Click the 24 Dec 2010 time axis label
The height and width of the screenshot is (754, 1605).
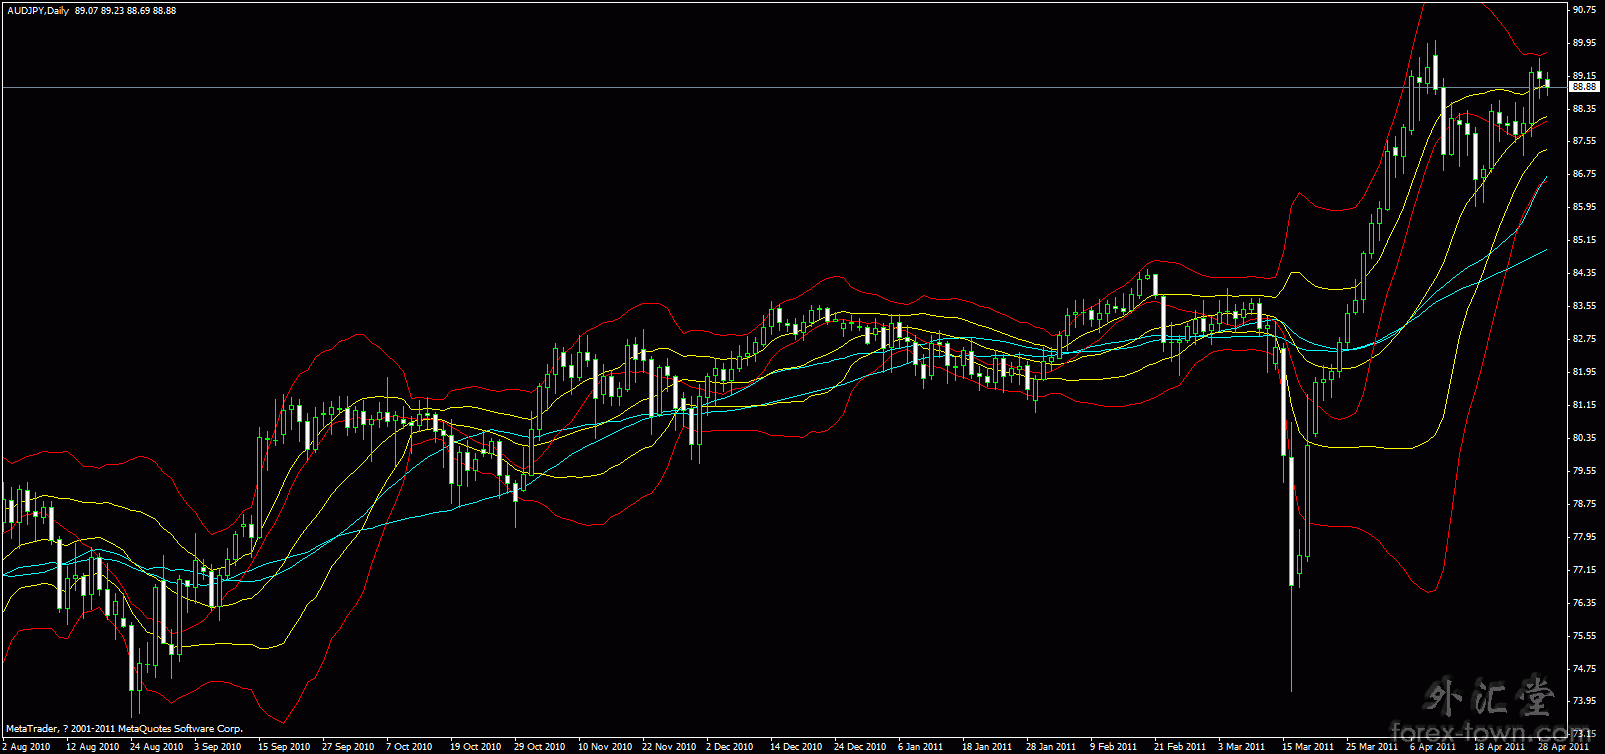[x=860, y=746]
